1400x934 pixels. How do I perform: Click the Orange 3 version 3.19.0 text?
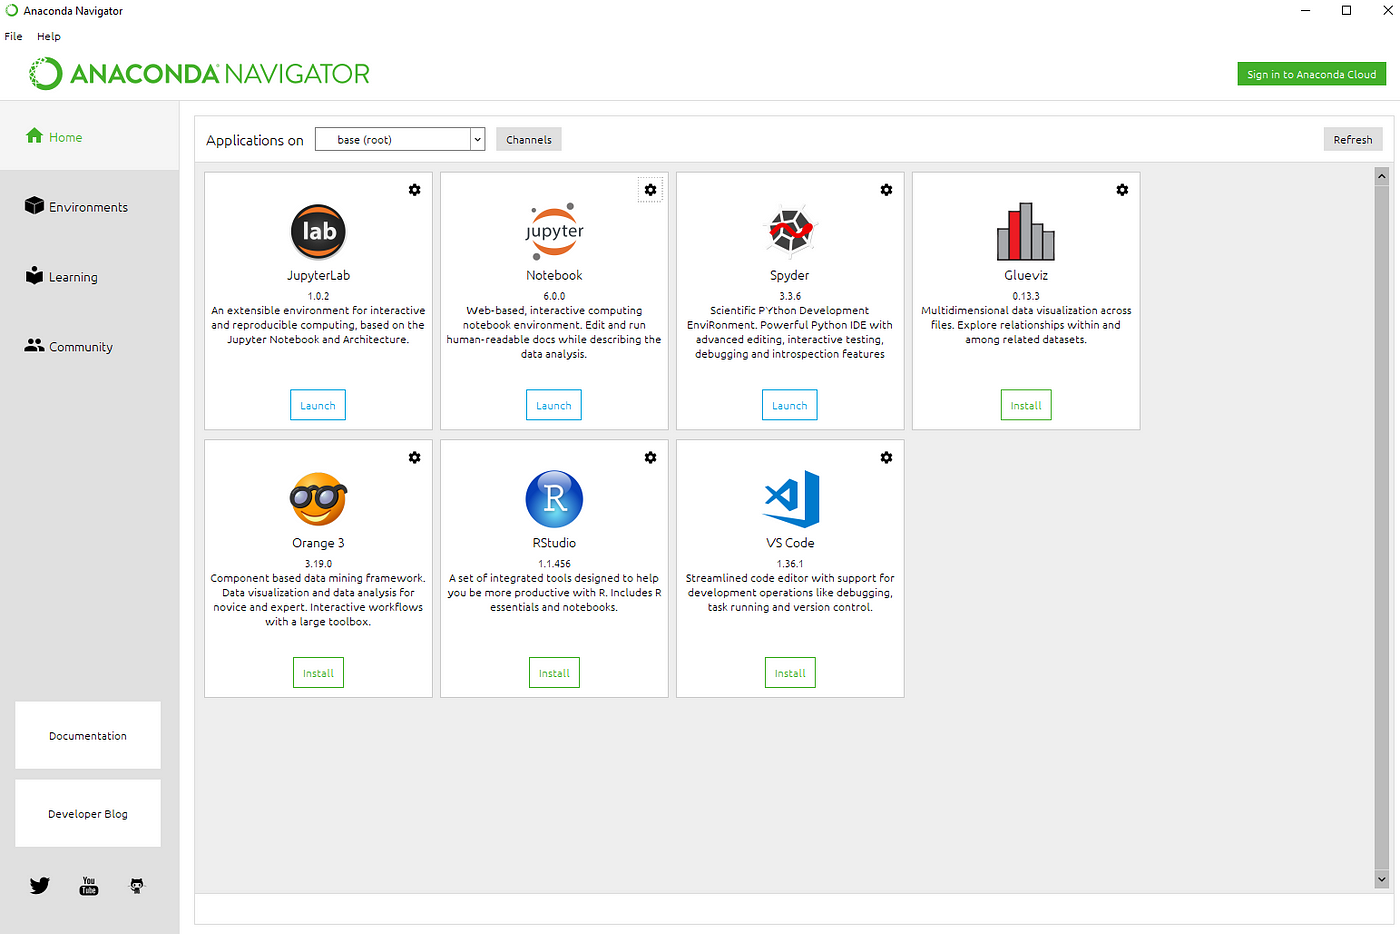pos(318,564)
